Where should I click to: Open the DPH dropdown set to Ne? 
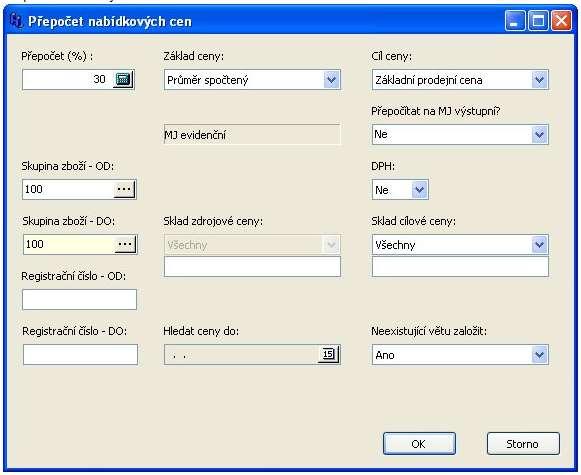click(x=419, y=190)
